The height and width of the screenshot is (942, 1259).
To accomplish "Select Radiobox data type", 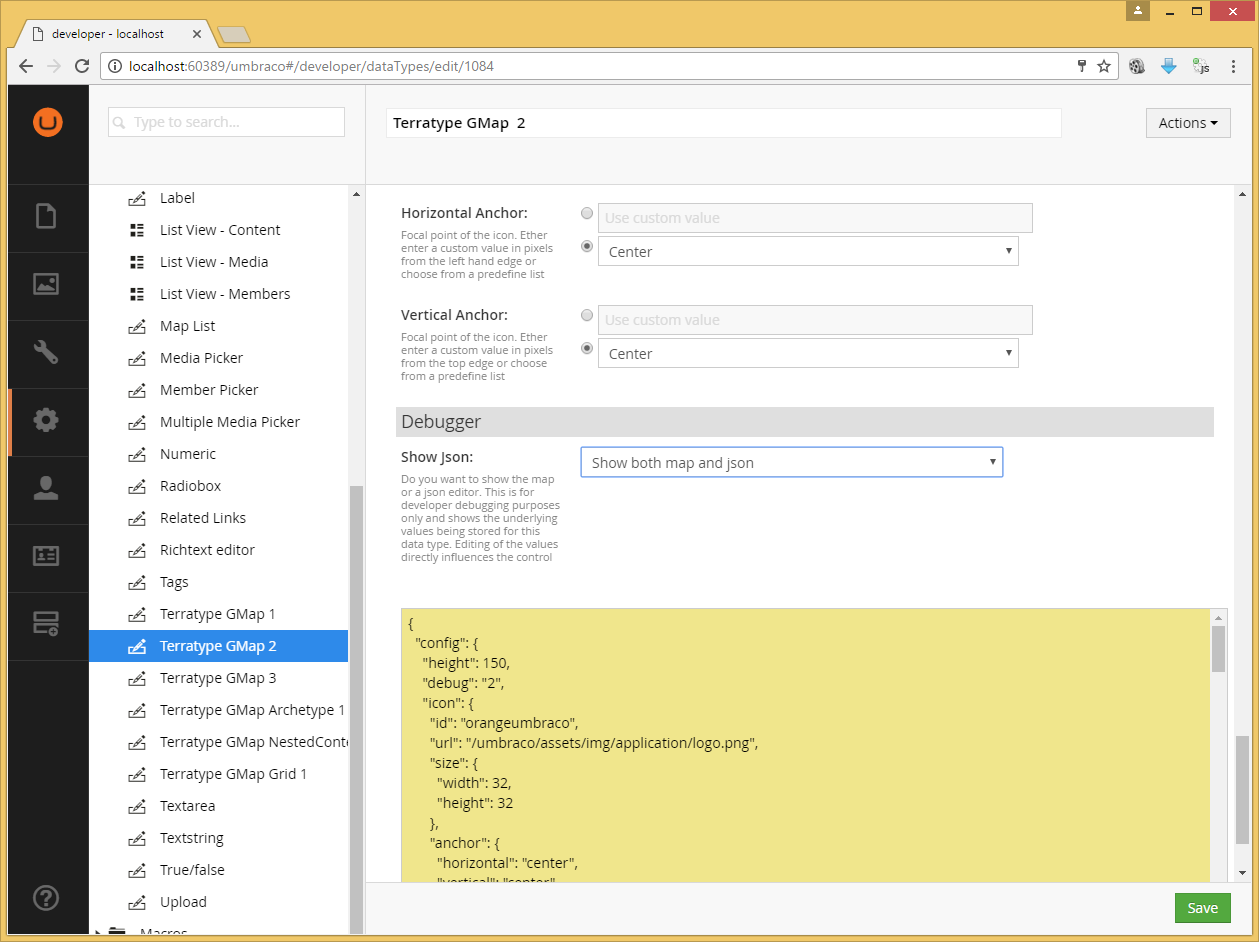I will [x=190, y=486].
